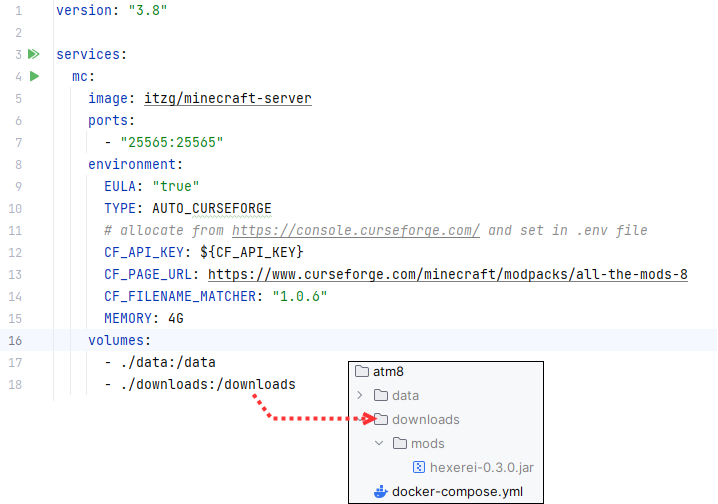Click the AUTO_CURSEFORGE type value

pos(212,208)
